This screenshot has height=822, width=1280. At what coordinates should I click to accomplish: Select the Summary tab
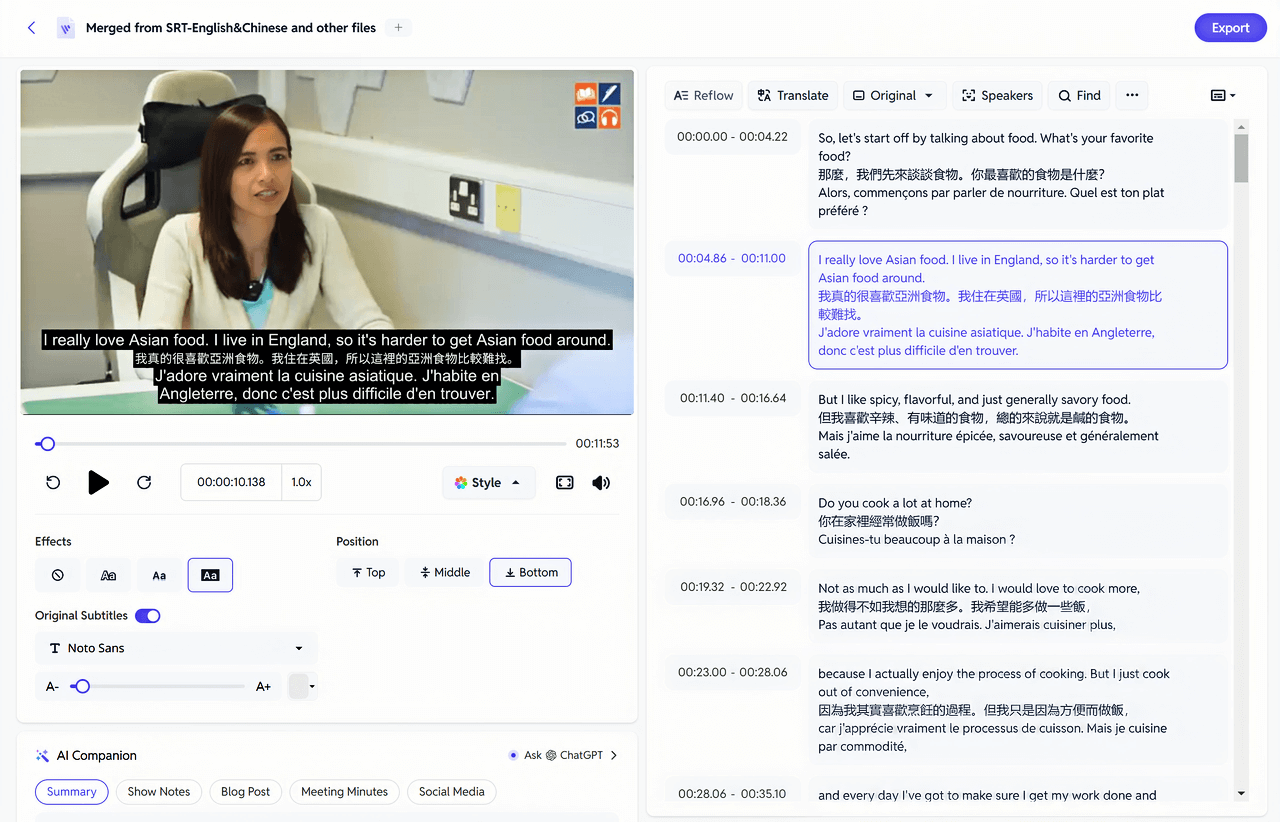(72, 792)
